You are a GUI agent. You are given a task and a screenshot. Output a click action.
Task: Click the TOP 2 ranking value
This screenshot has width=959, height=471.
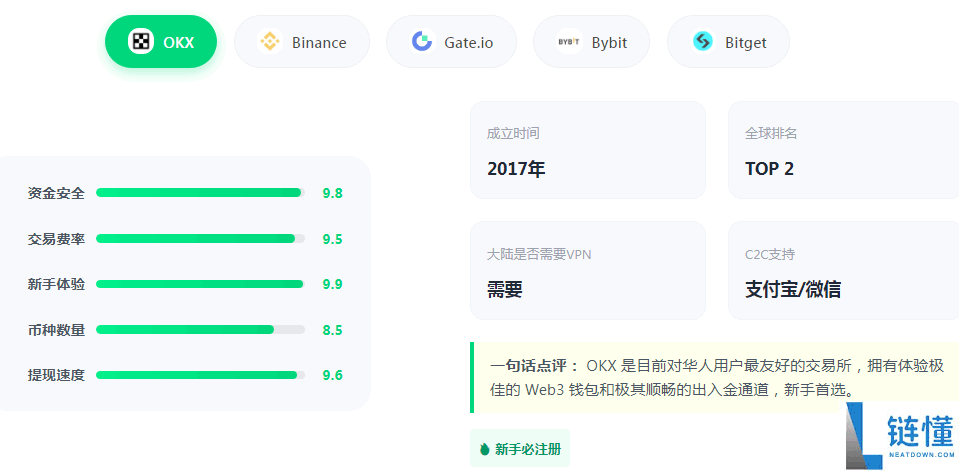[769, 169]
